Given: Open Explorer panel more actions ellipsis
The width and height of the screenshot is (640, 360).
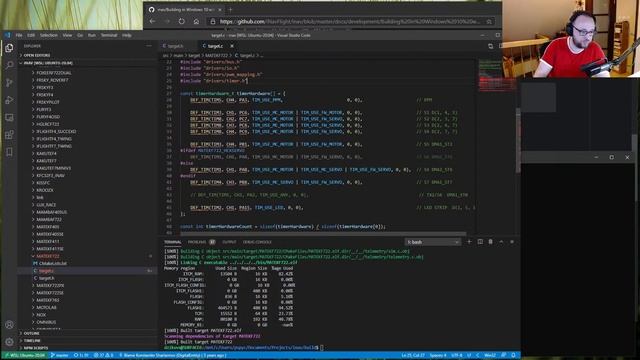Looking at the screenshot, I should tap(149, 46).
